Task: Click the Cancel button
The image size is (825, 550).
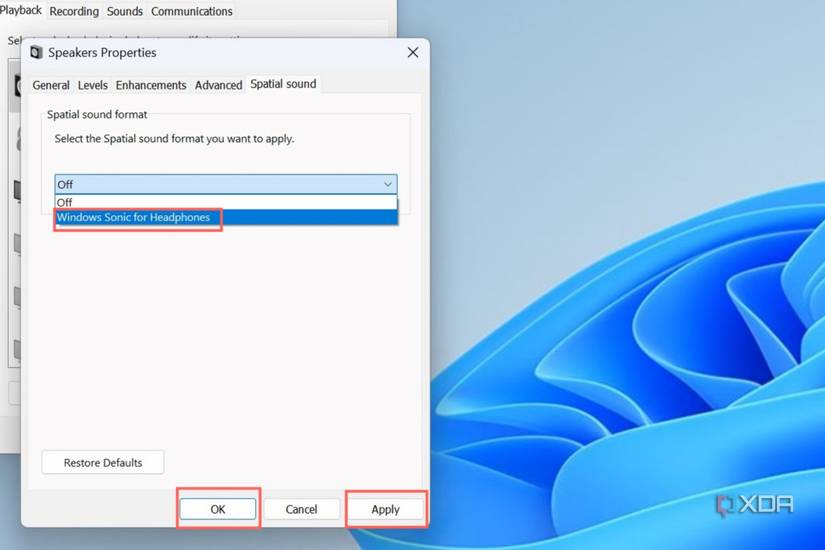Action: tap(301, 509)
